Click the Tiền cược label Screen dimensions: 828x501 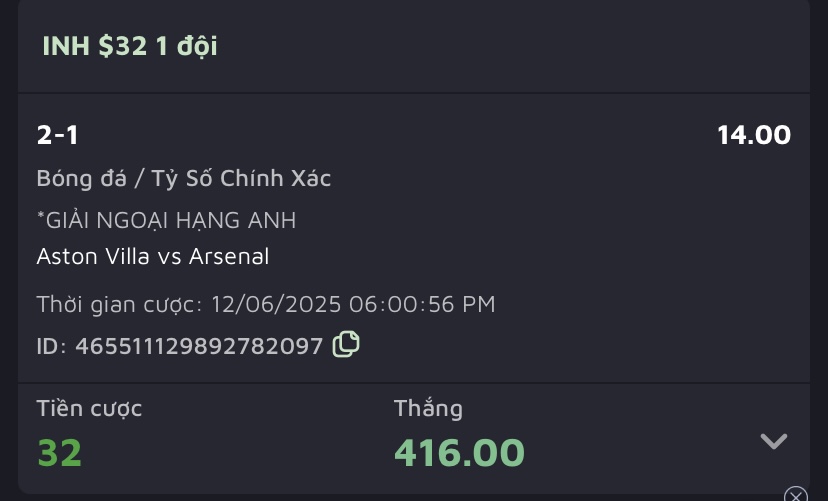[x=89, y=408]
